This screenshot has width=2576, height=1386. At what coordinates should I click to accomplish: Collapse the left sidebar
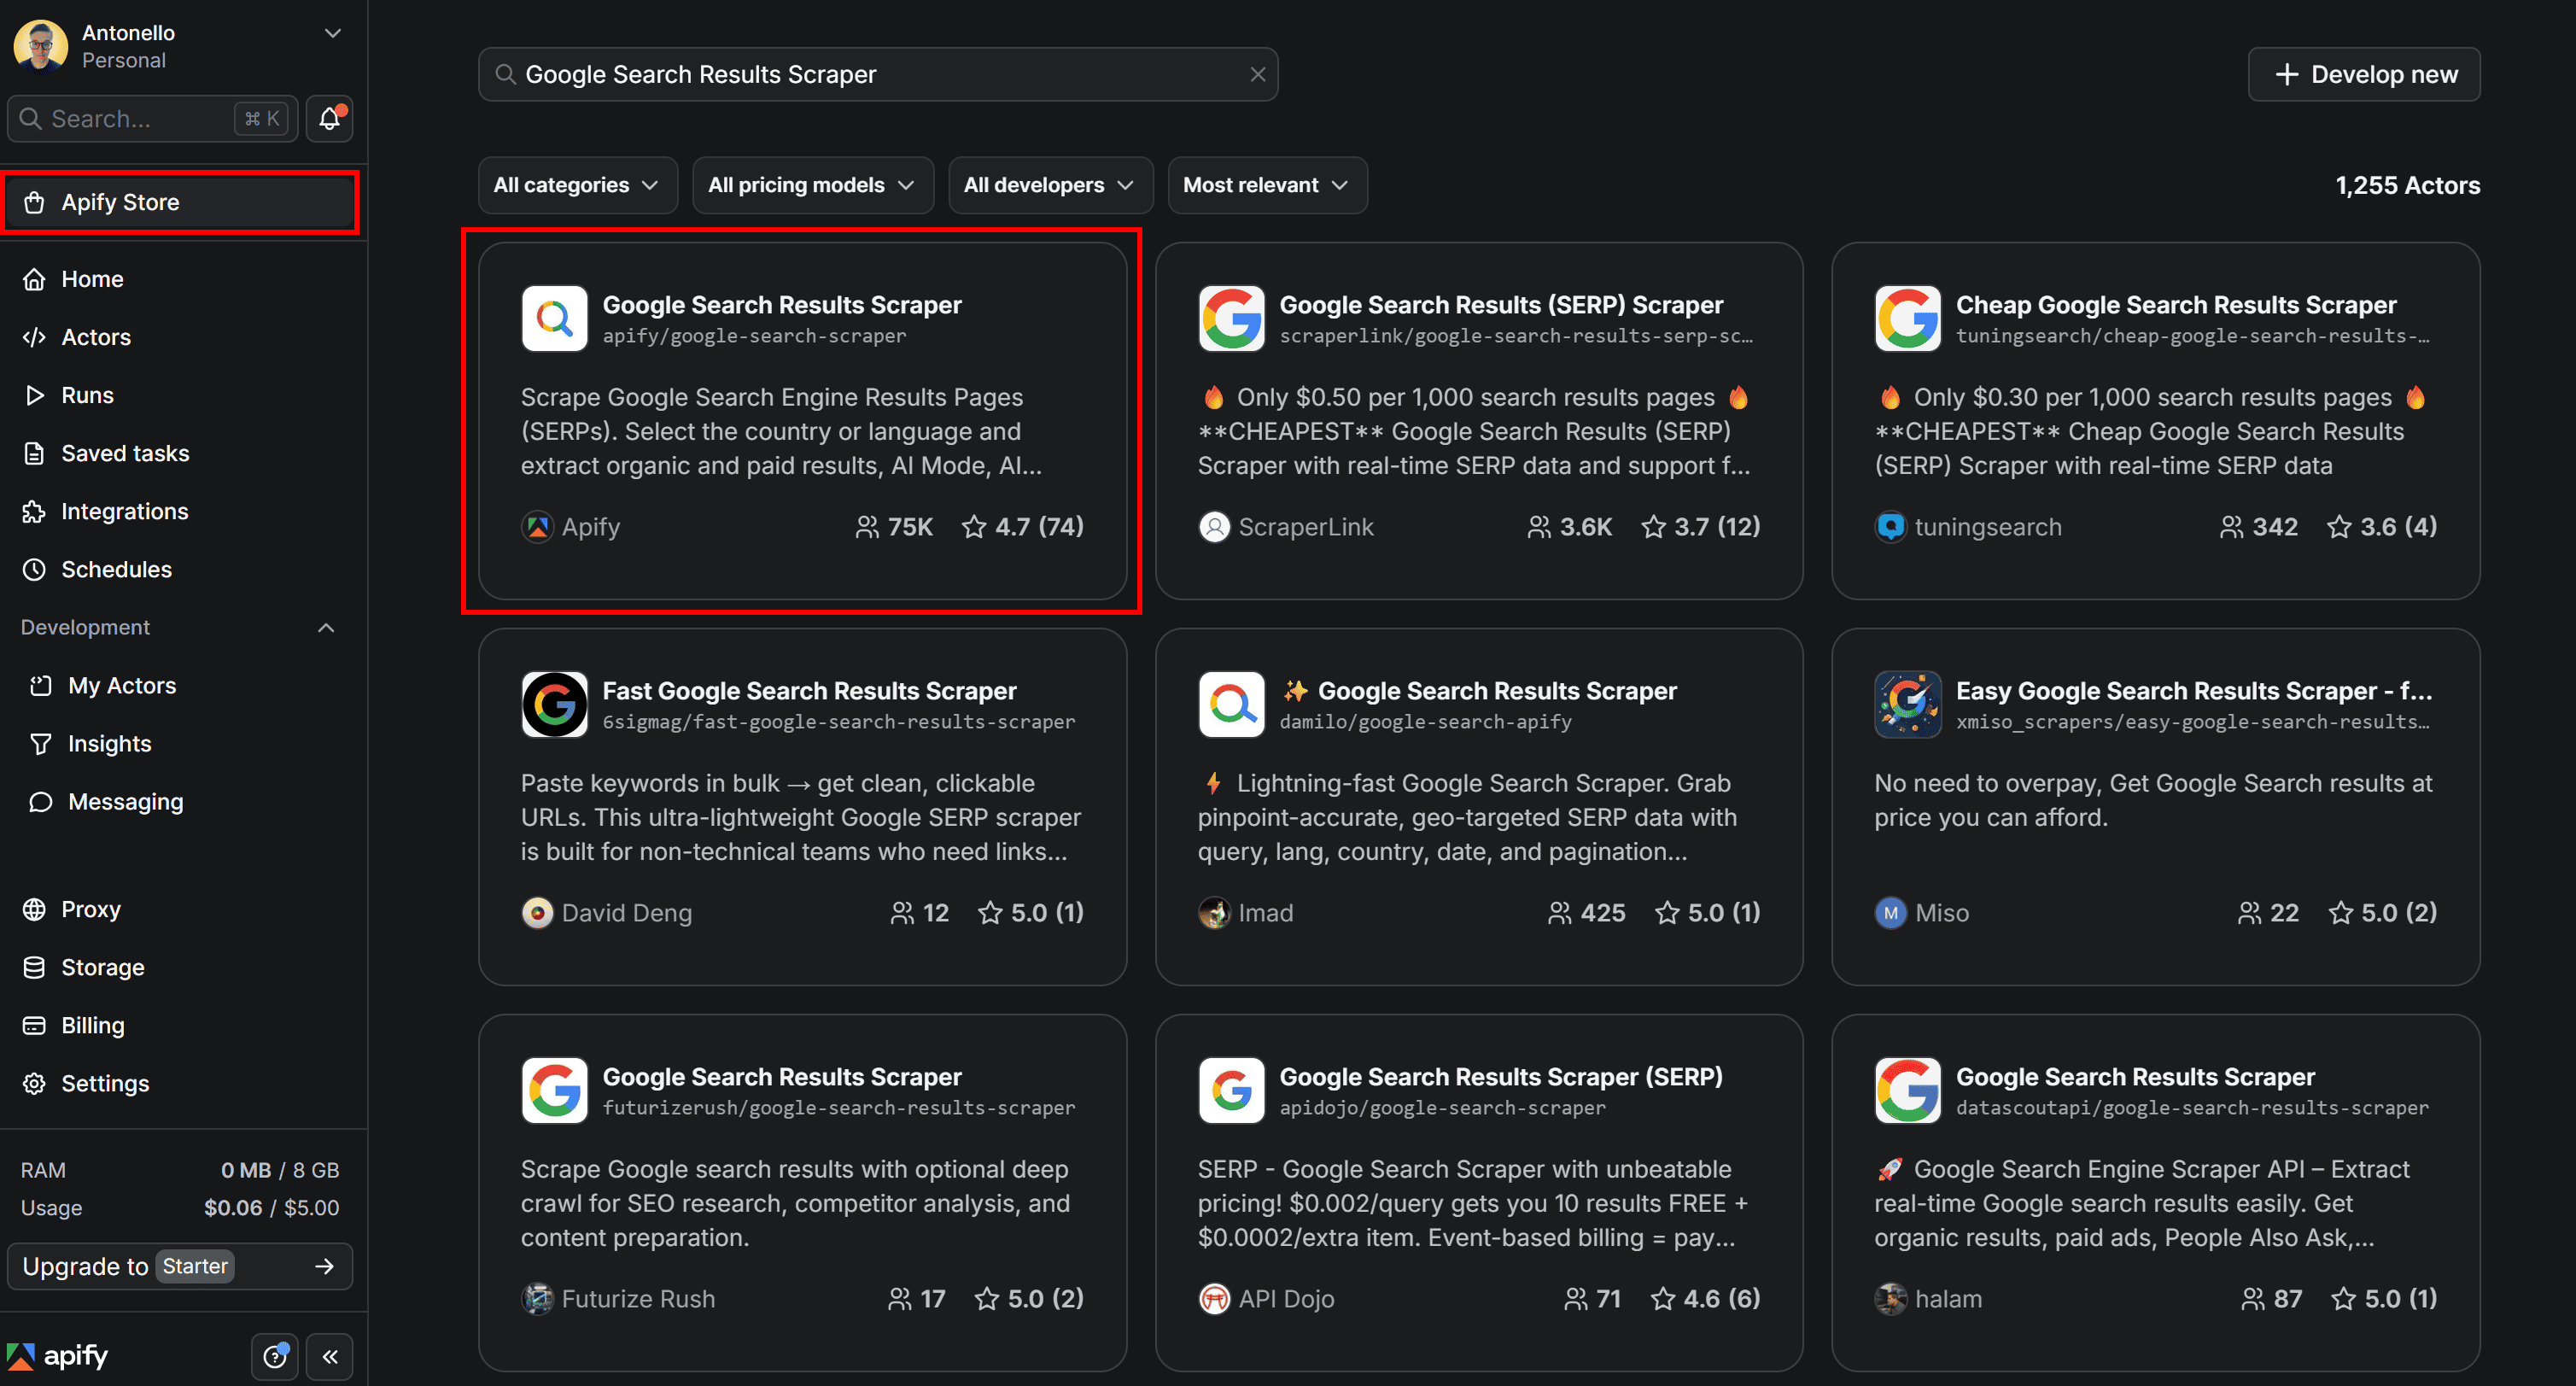click(x=330, y=1356)
